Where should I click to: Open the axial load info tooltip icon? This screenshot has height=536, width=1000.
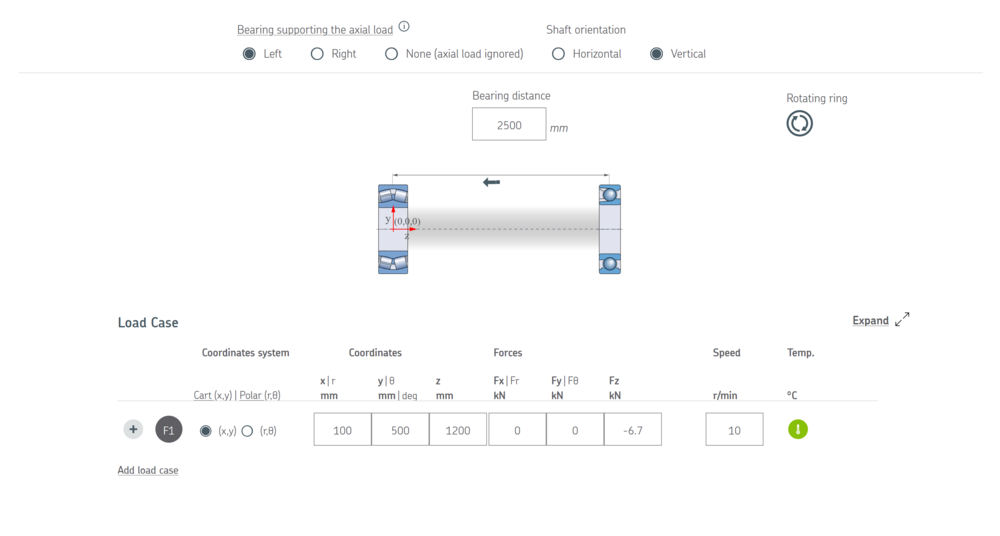pos(404,27)
